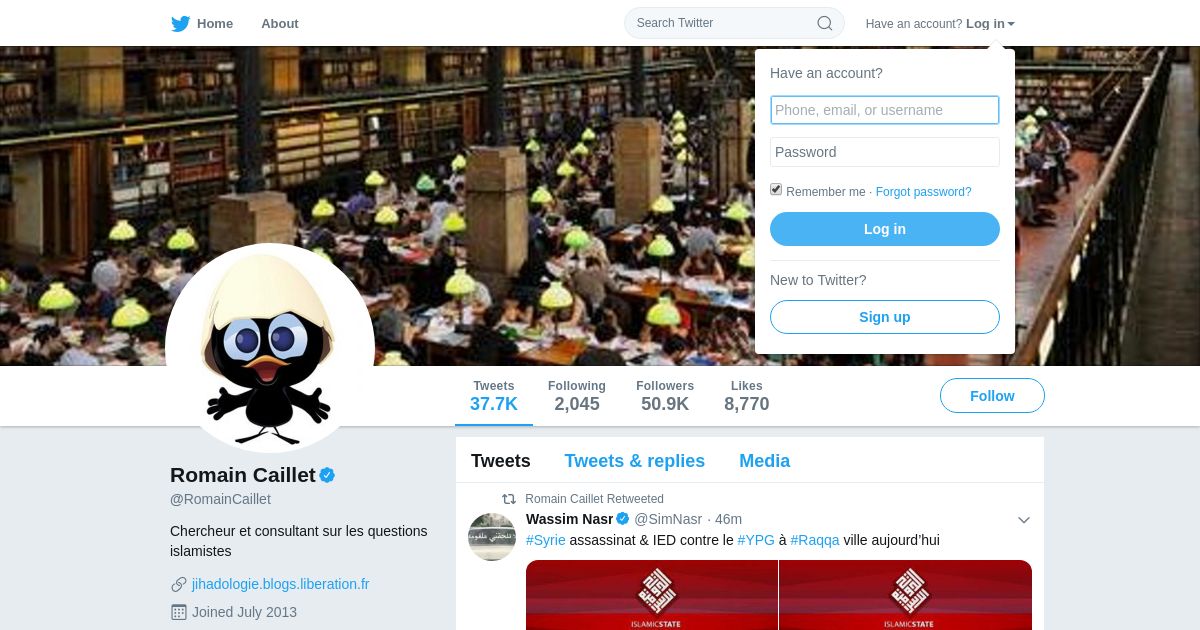Toggle the Remember me checkbox
The width and height of the screenshot is (1200, 630).
[776, 190]
